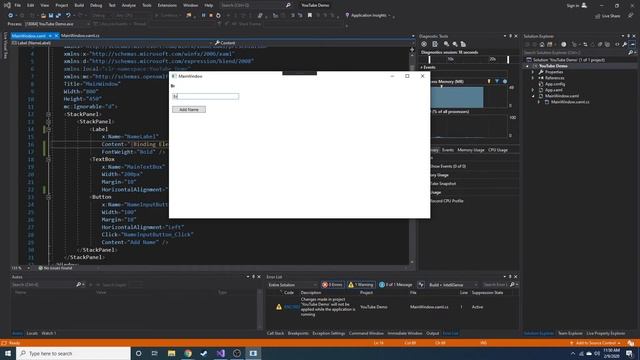Collapse Events section in Diagnostic Tools
Viewport: 640px width, 360px height.
click(x=422, y=67)
